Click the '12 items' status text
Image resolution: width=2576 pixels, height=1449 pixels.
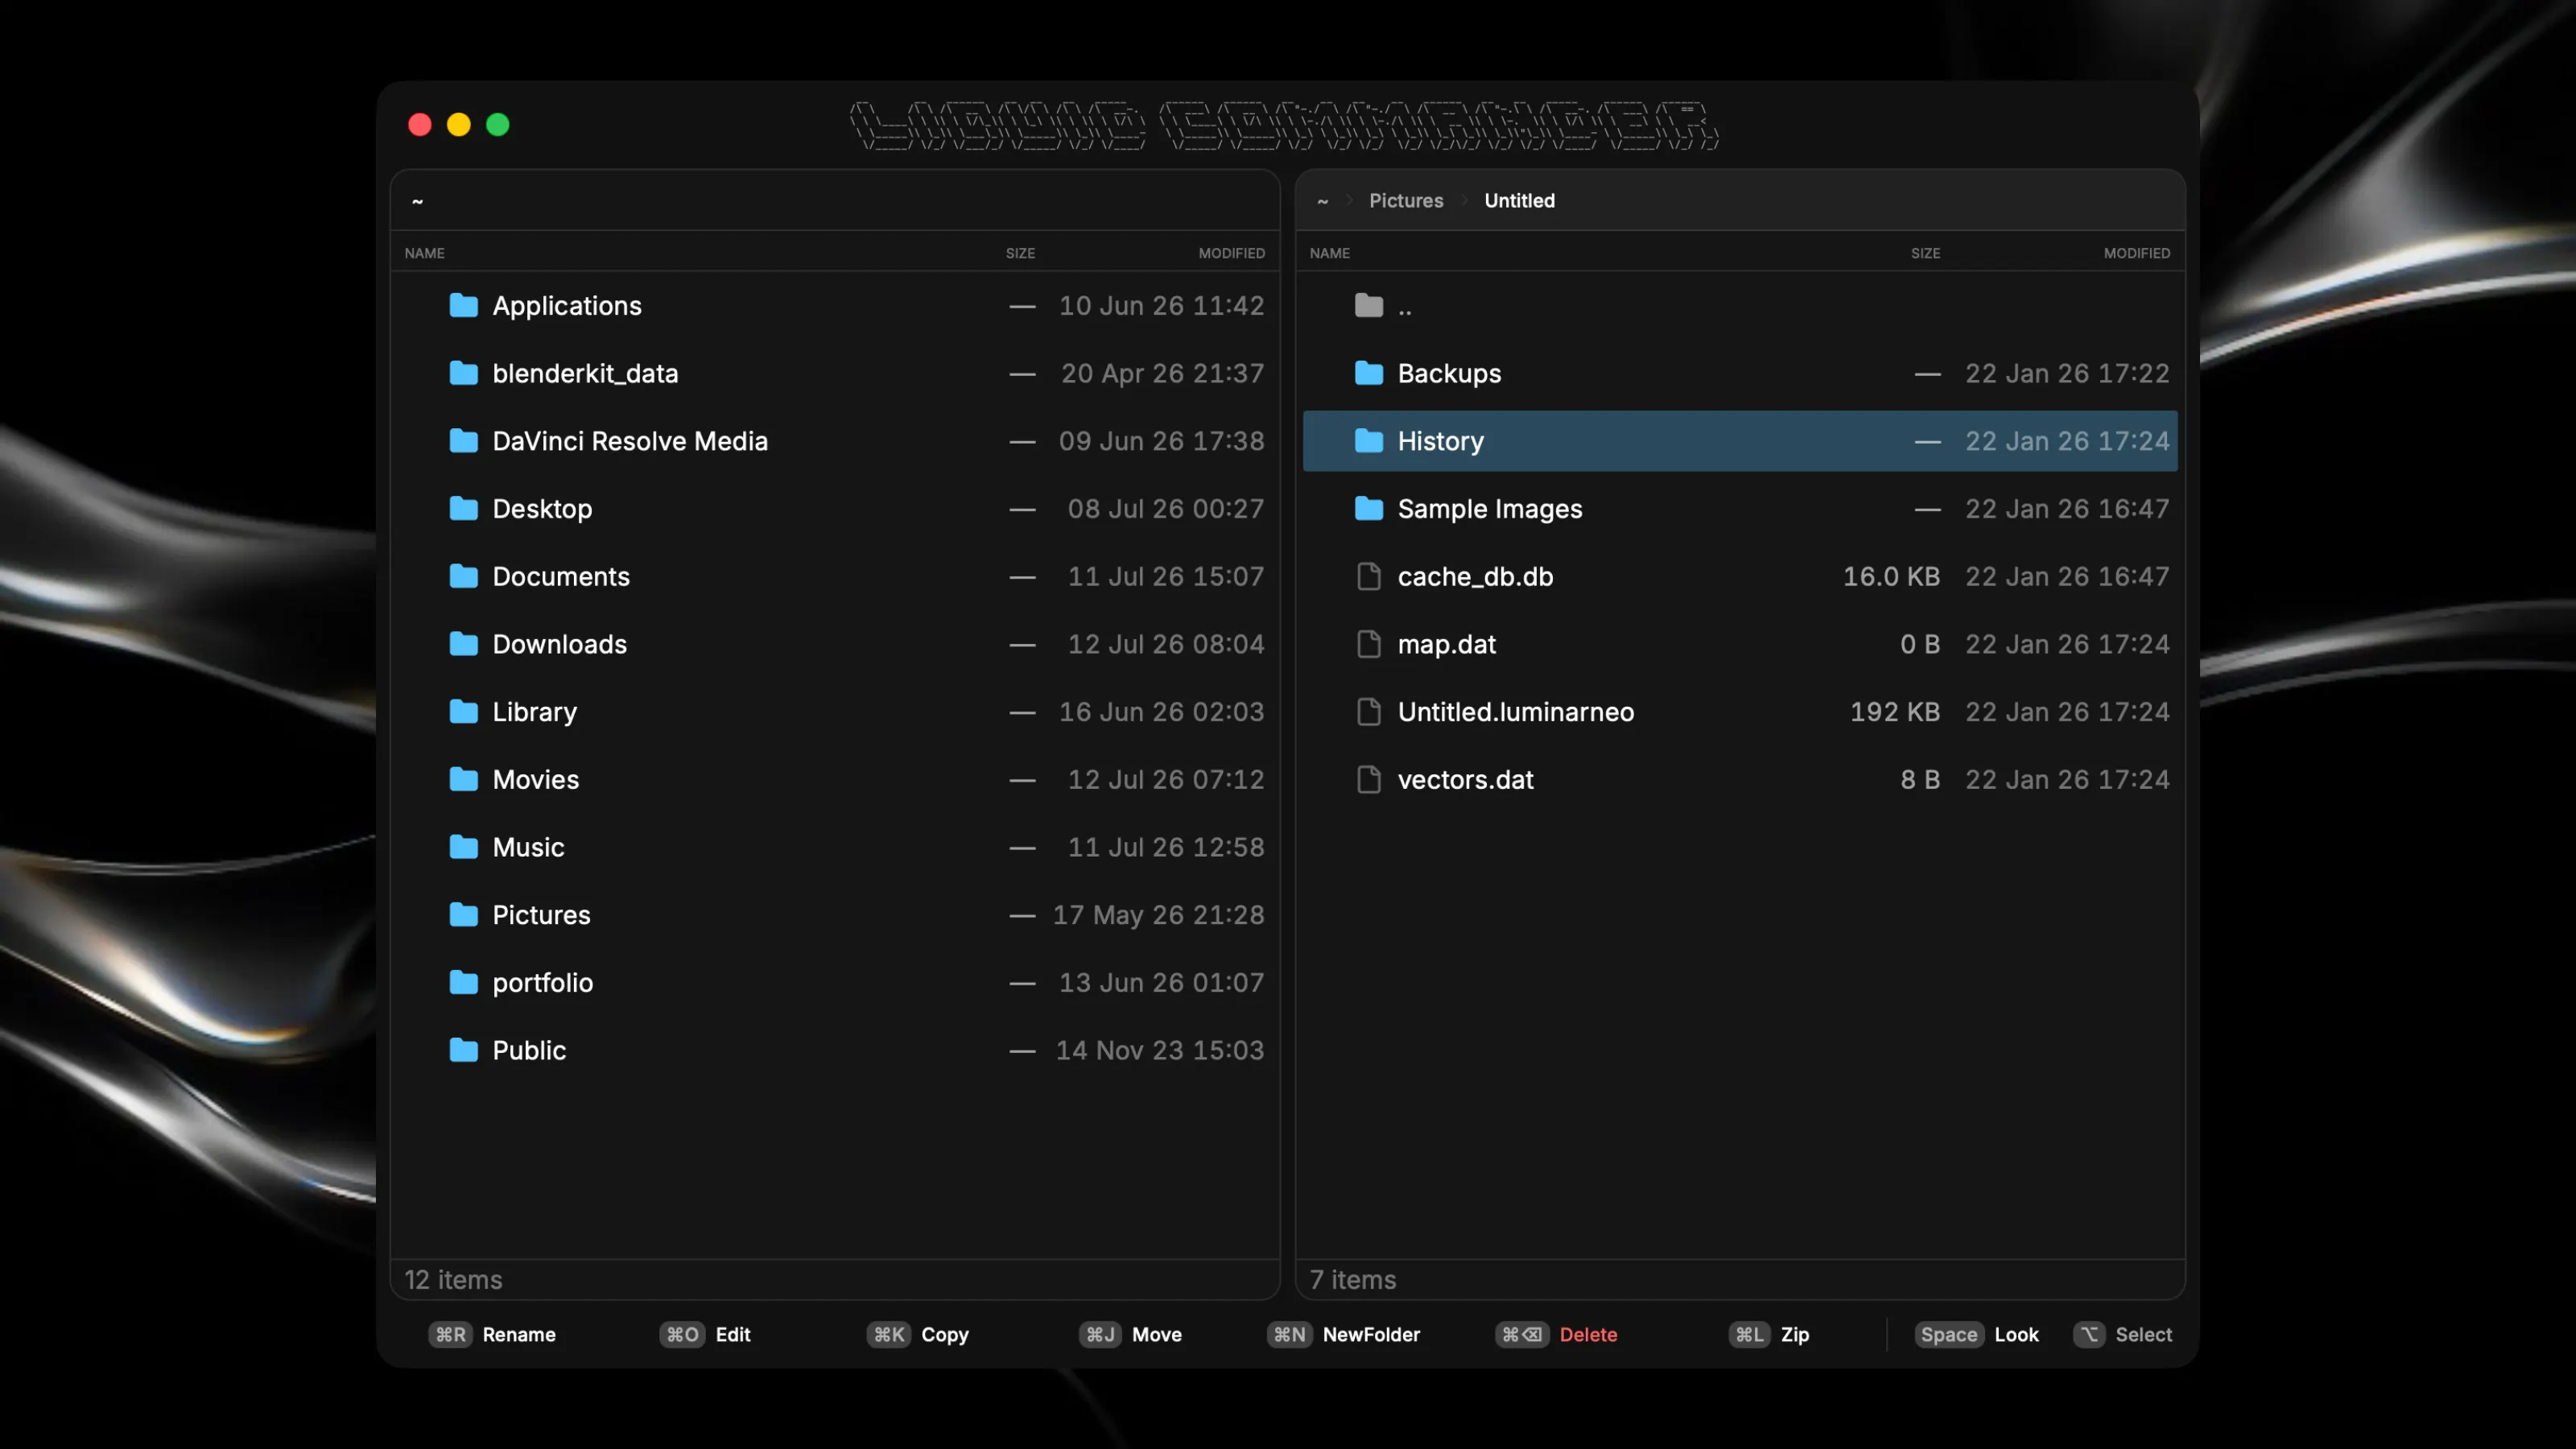(453, 1279)
